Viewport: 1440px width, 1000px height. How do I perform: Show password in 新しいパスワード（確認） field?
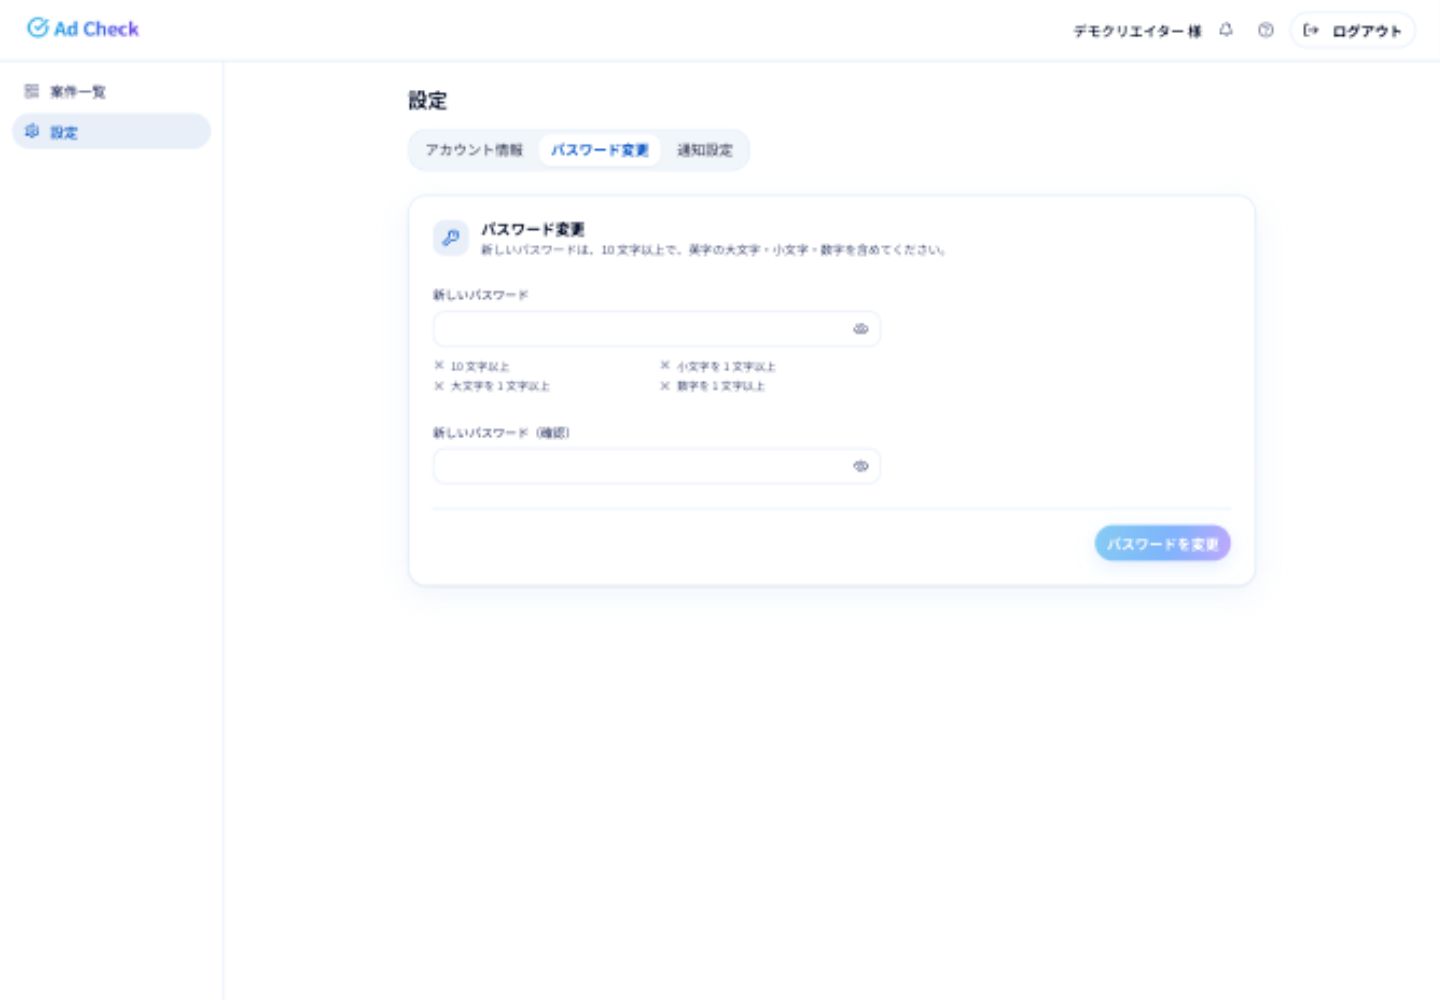pos(860,466)
